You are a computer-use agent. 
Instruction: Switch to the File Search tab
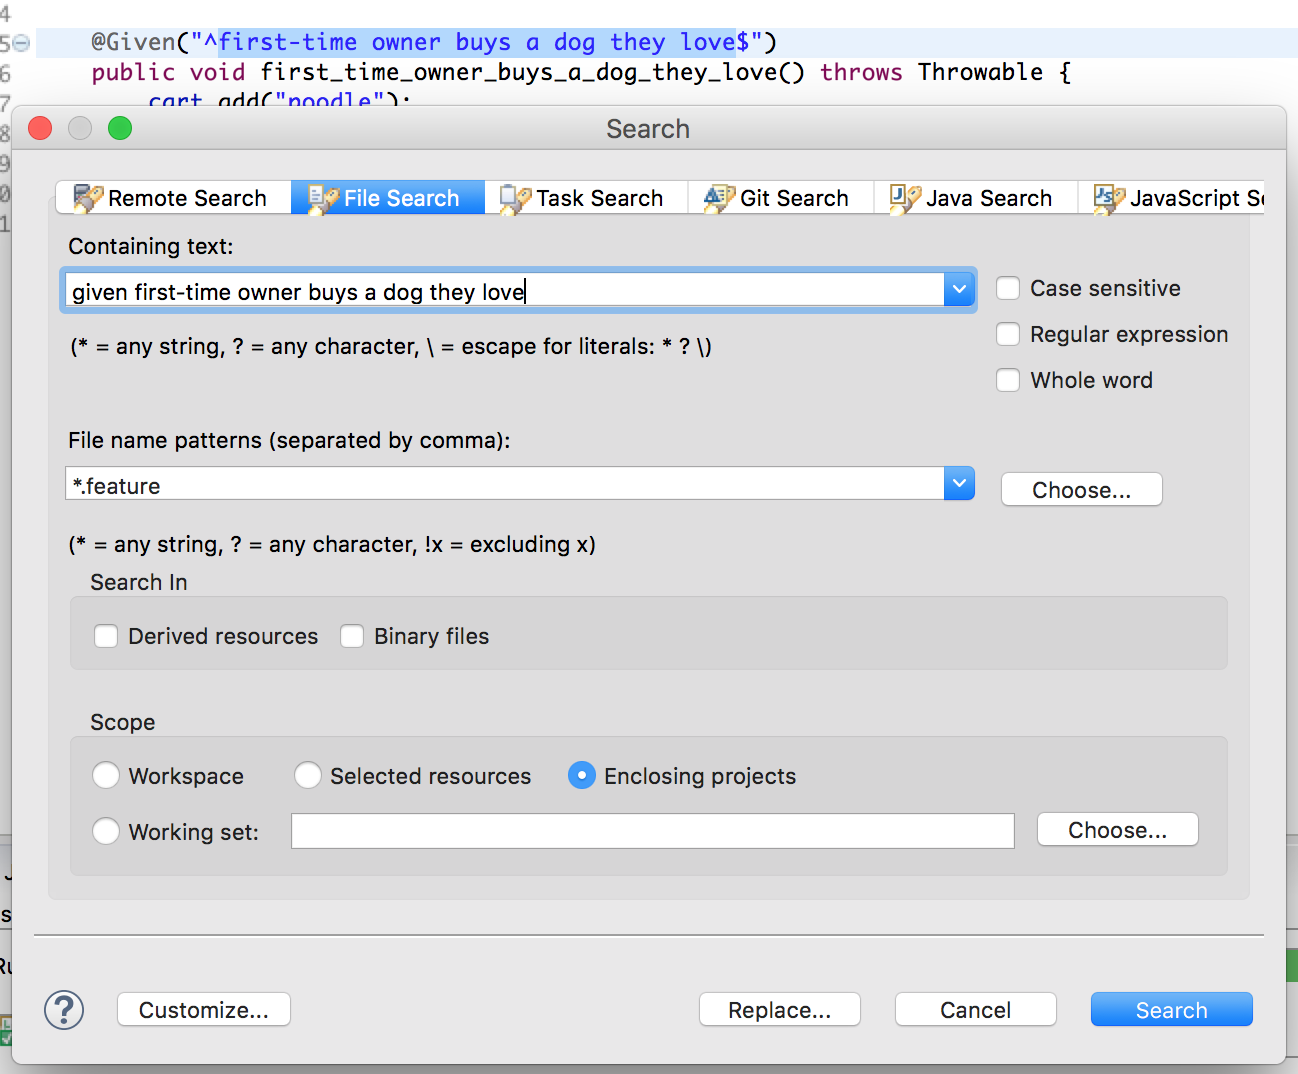387,197
